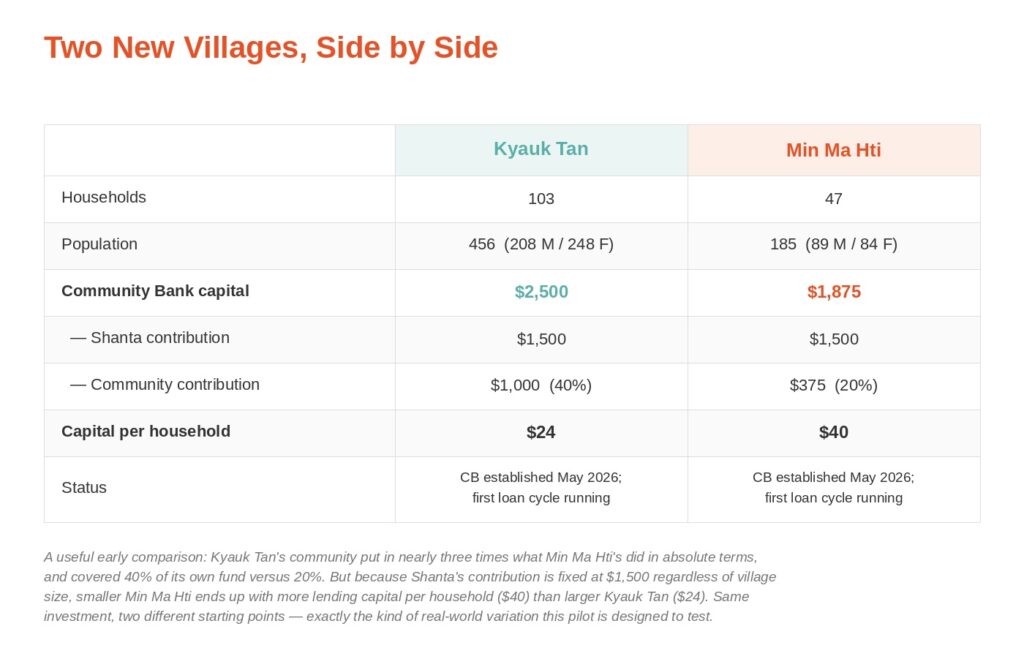Click the $1,000 (40%) community contribution cell
Viewport: 1024px width, 667px height.
click(541, 385)
